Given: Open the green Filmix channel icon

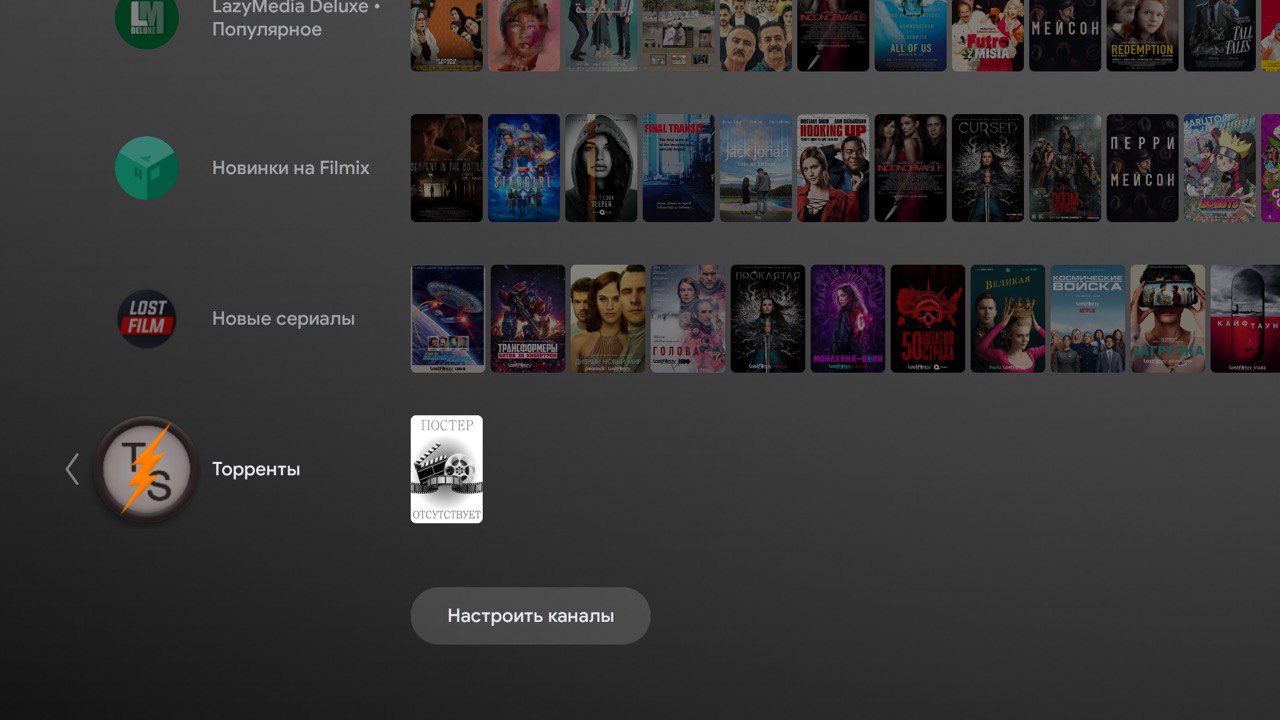Looking at the screenshot, I should (x=147, y=168).
